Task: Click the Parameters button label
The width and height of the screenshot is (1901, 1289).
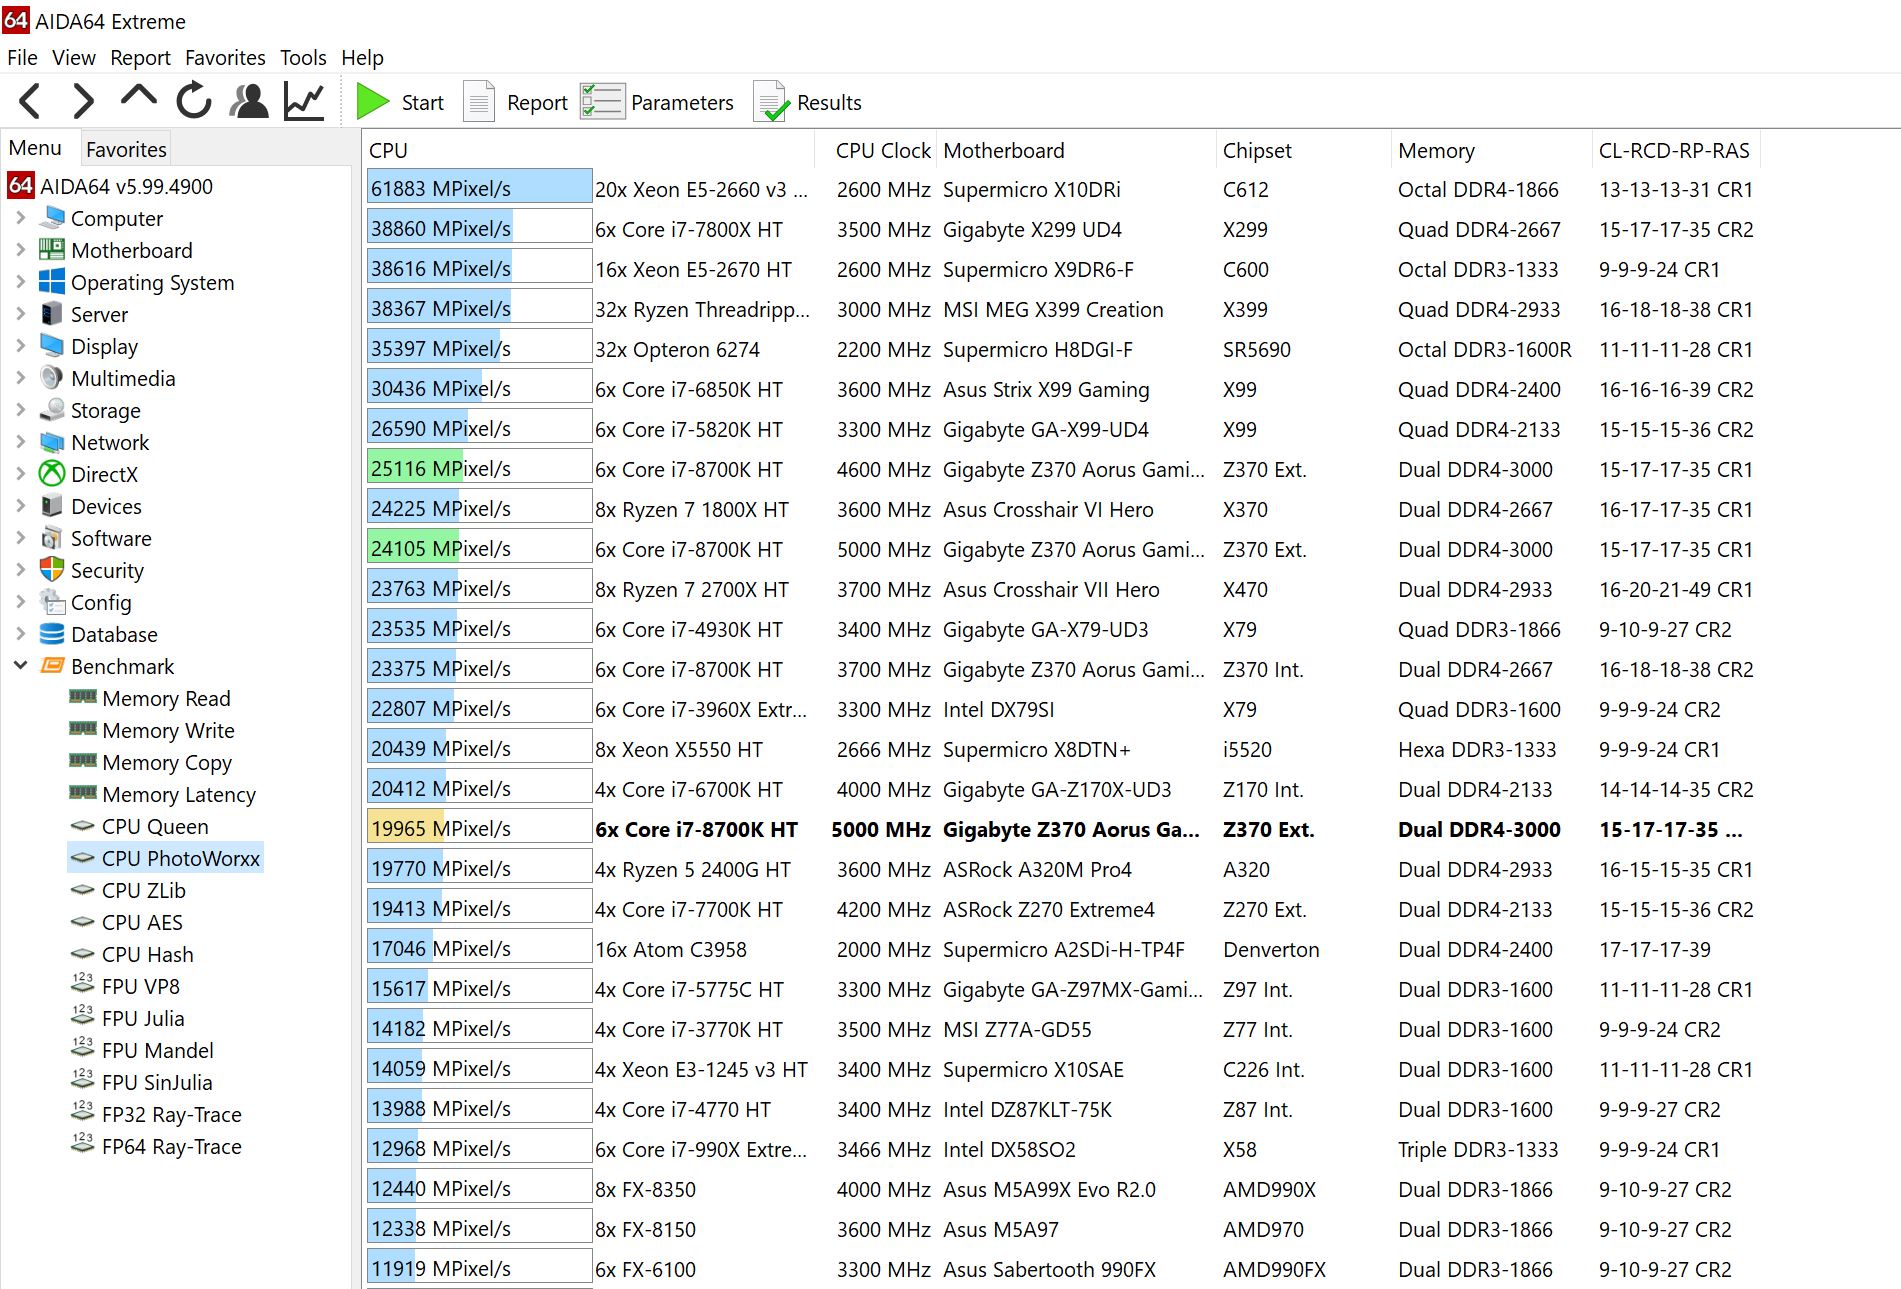Action: (682, 102)
